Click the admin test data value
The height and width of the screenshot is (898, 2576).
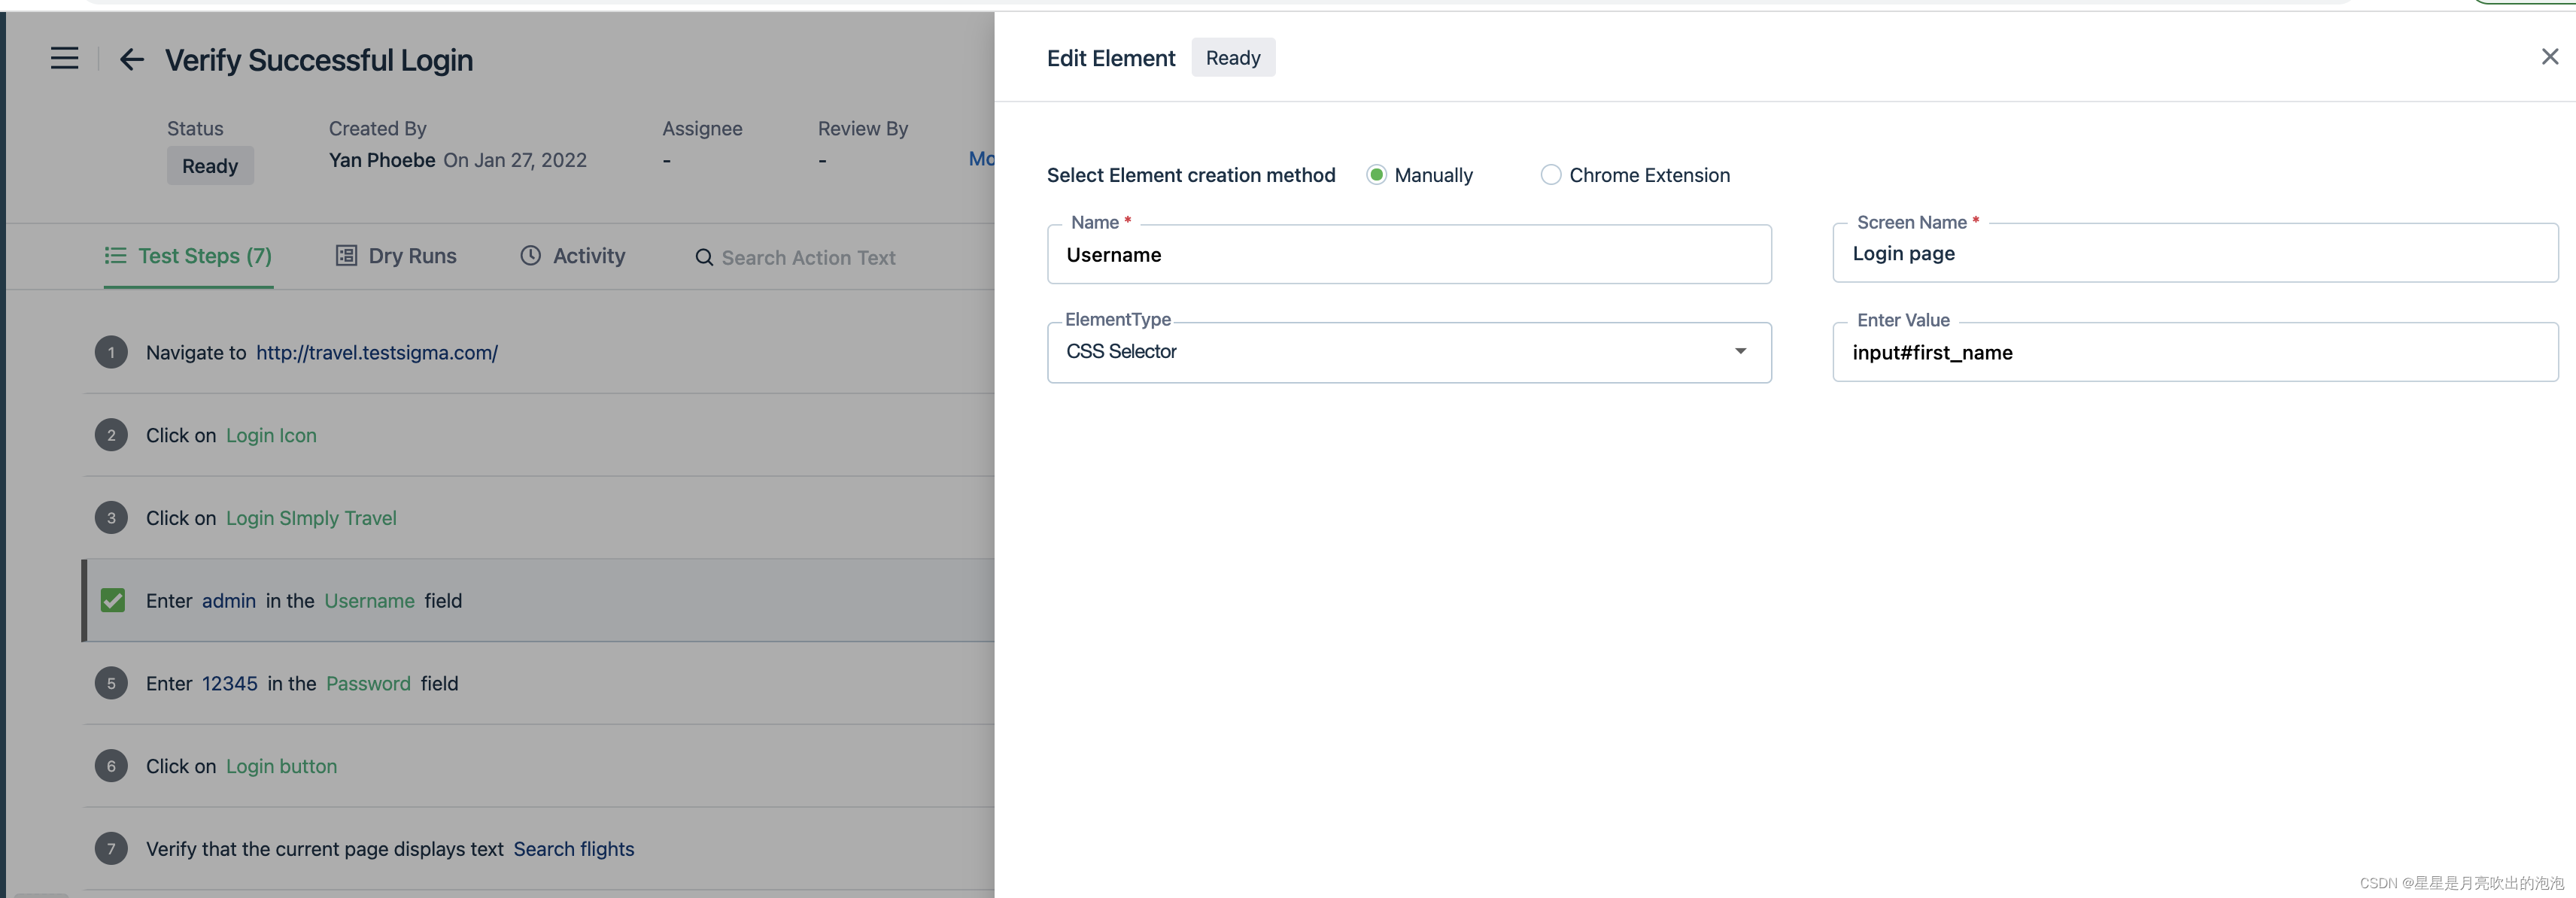tap(229, 601)
